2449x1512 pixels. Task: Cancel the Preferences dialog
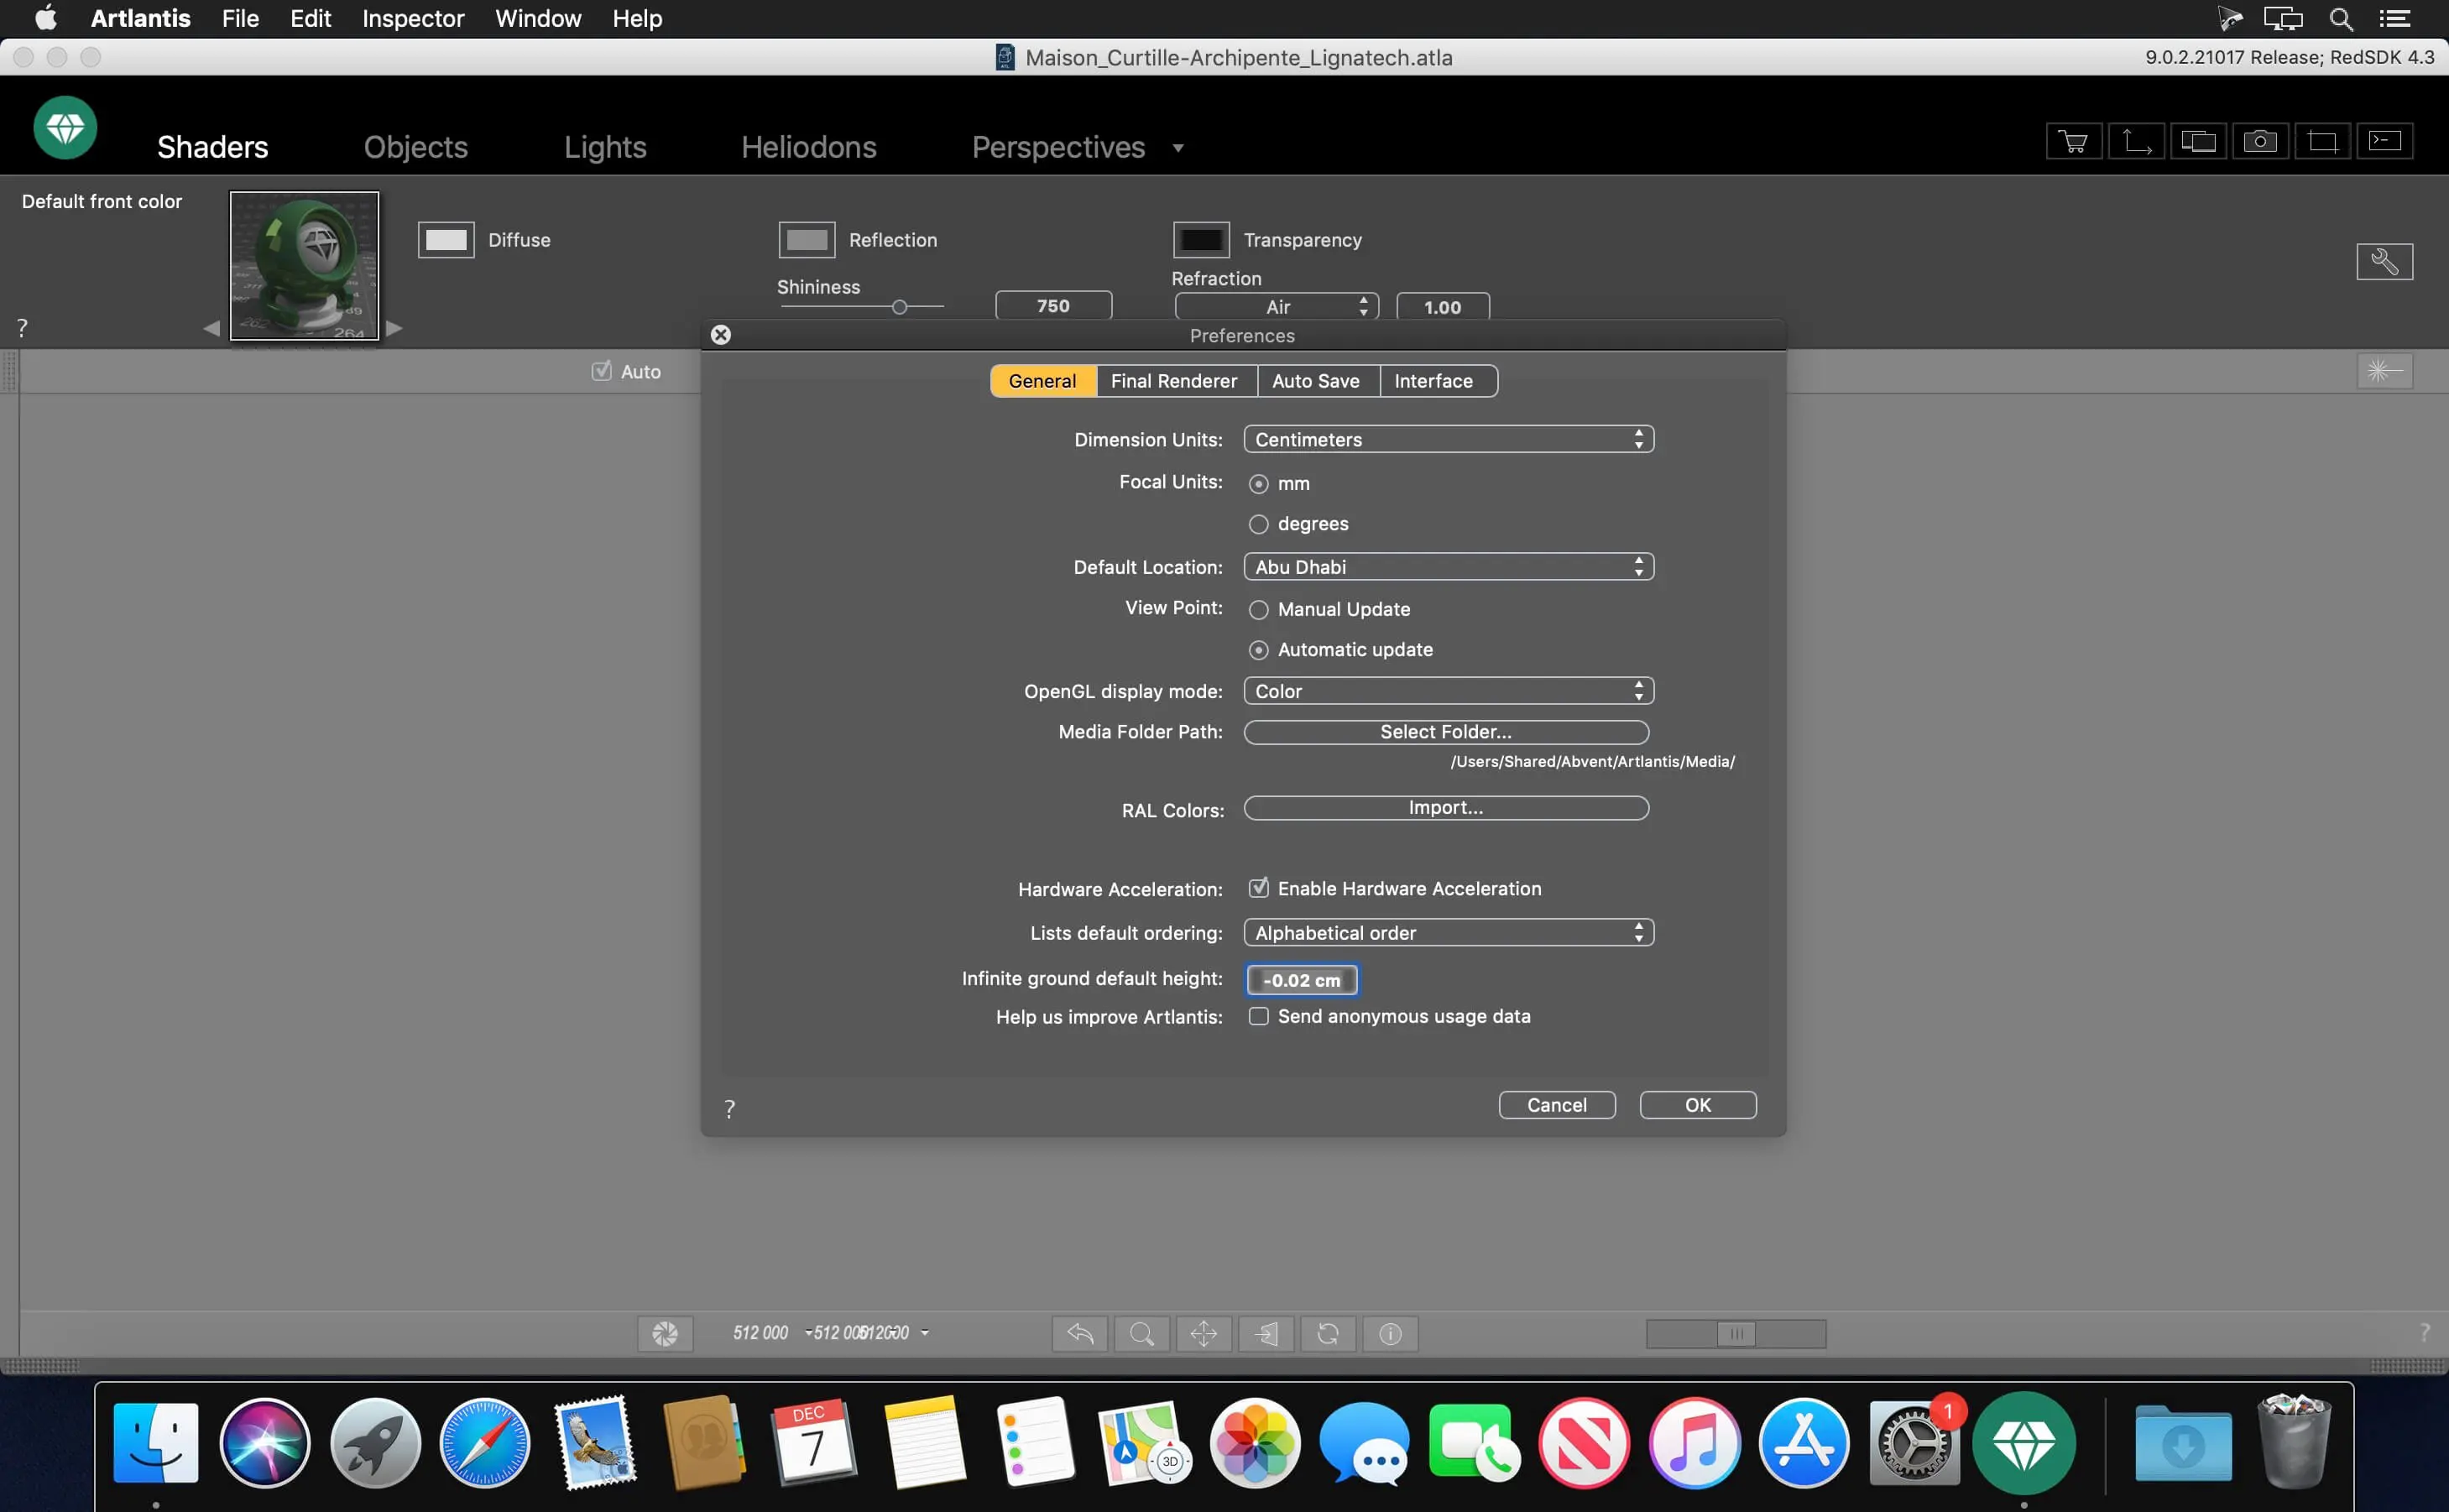[x=1556, y=1104]
